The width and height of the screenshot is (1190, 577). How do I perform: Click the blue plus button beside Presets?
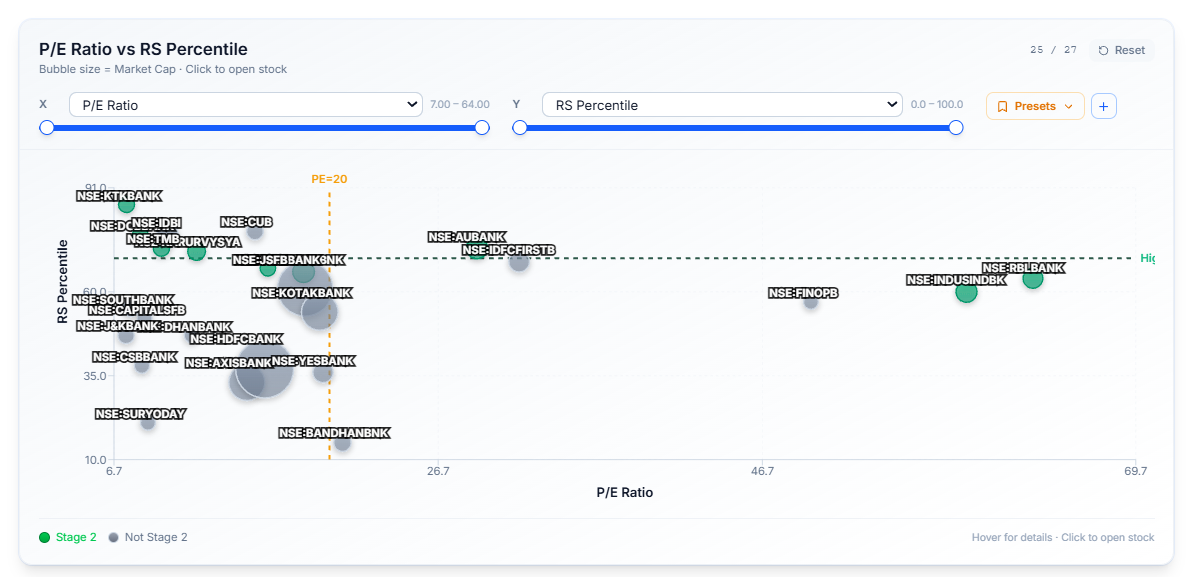tap(1103, 106)
